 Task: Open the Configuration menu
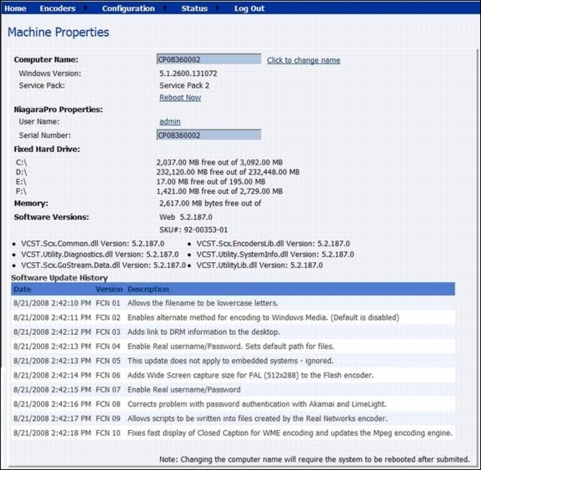(128, 8)
